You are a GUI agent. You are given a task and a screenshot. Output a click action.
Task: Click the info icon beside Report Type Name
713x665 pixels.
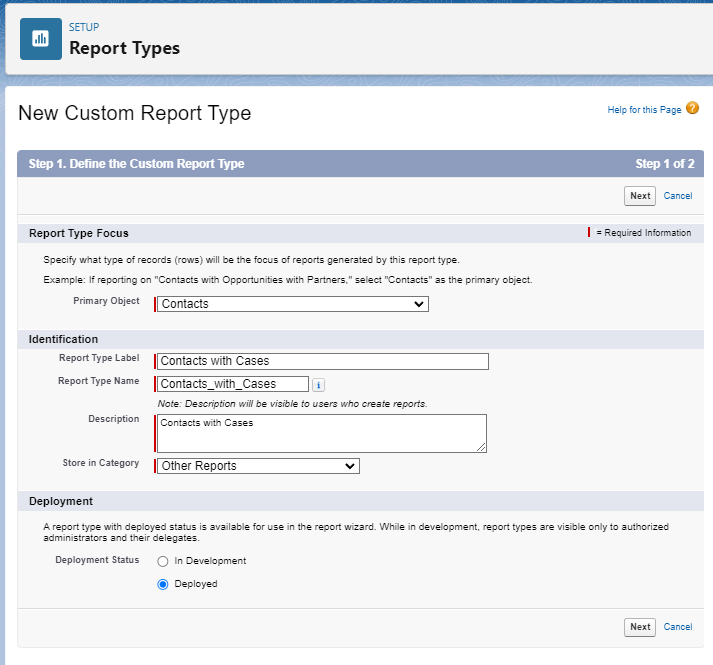tap(318, 384)
